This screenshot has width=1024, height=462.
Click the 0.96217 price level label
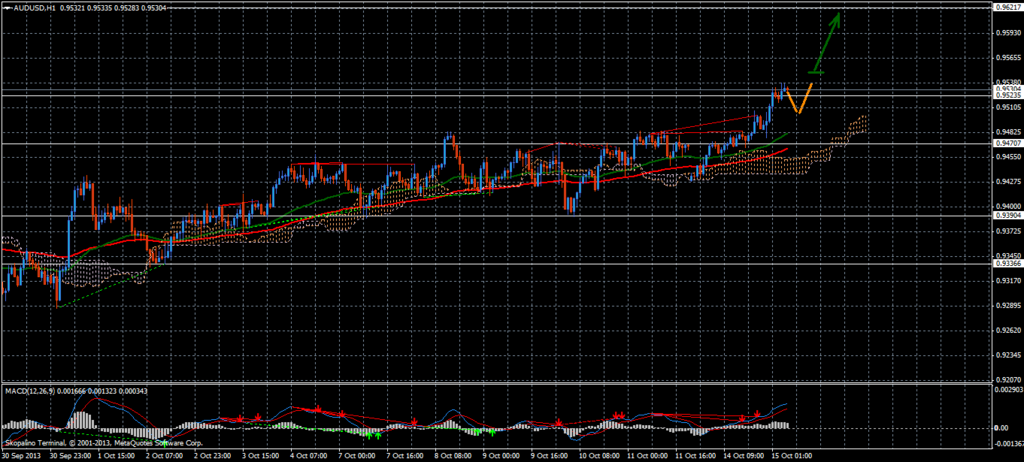(x=1008, y=7)
